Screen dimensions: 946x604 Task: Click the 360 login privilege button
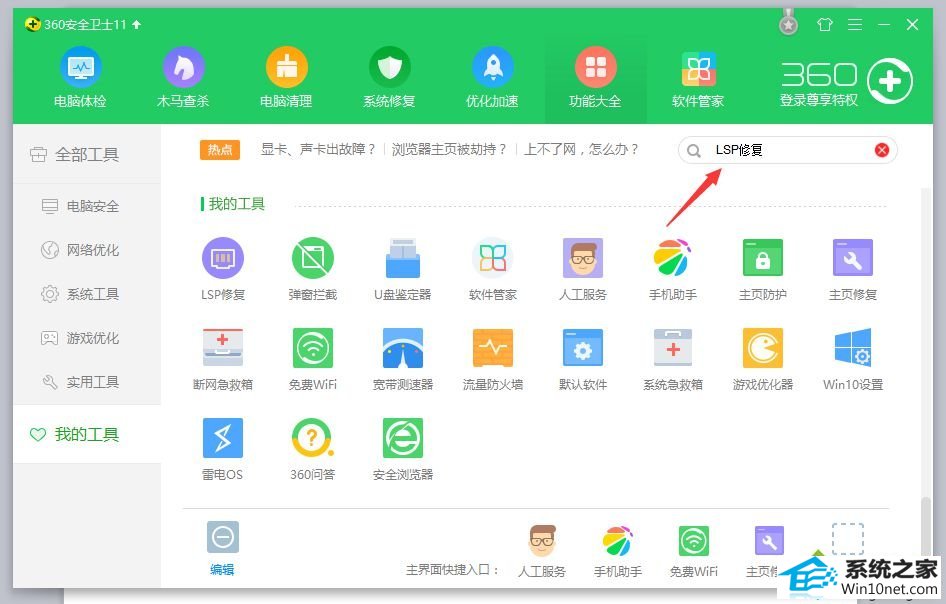coord(846,81)
